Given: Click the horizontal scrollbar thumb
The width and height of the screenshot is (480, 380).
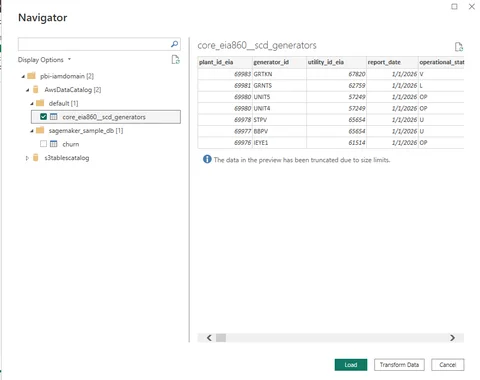Looking at the screenshot, I should [221, 338].
